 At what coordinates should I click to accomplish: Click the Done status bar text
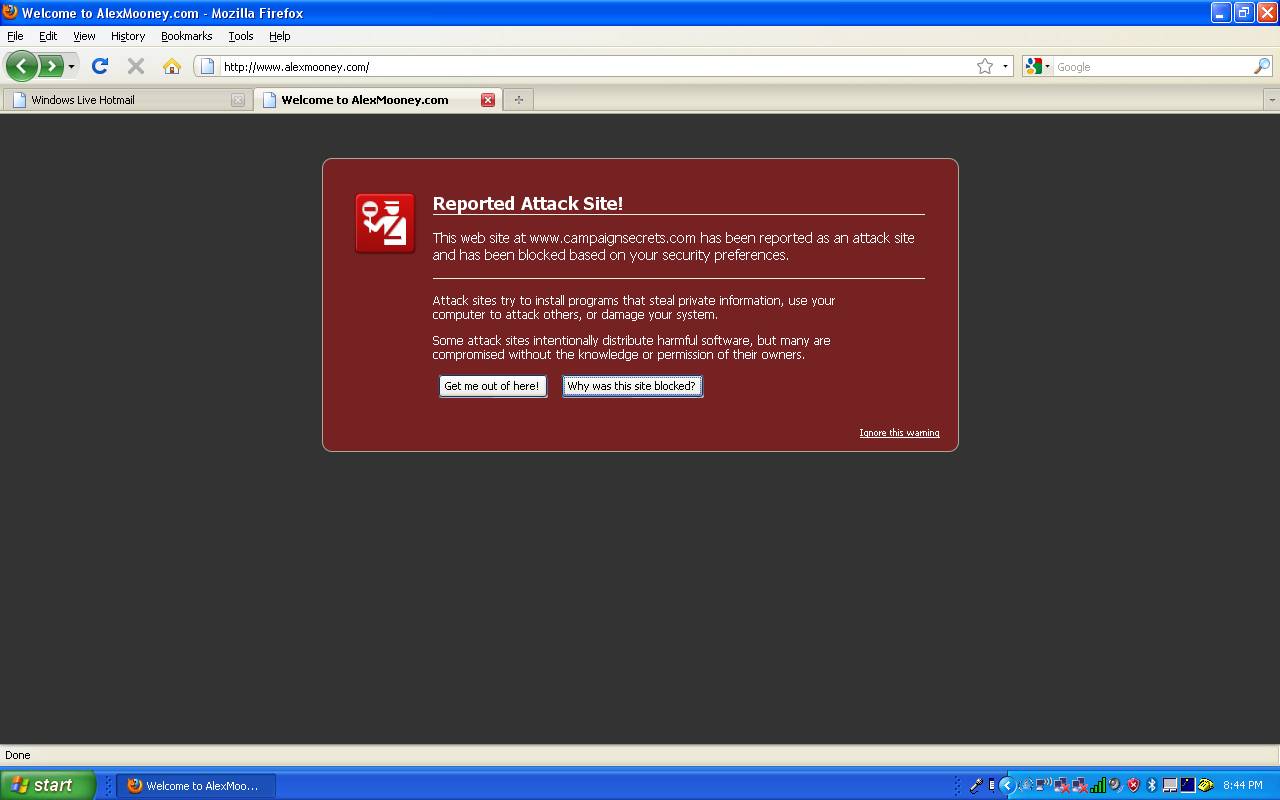pyautogui.click(x=18, y=755)
